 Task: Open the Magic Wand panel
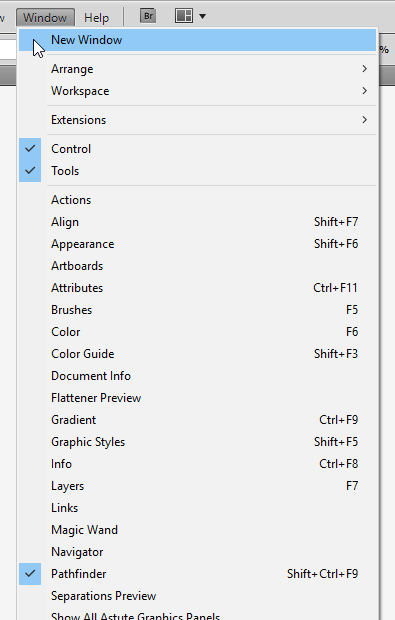197,530
